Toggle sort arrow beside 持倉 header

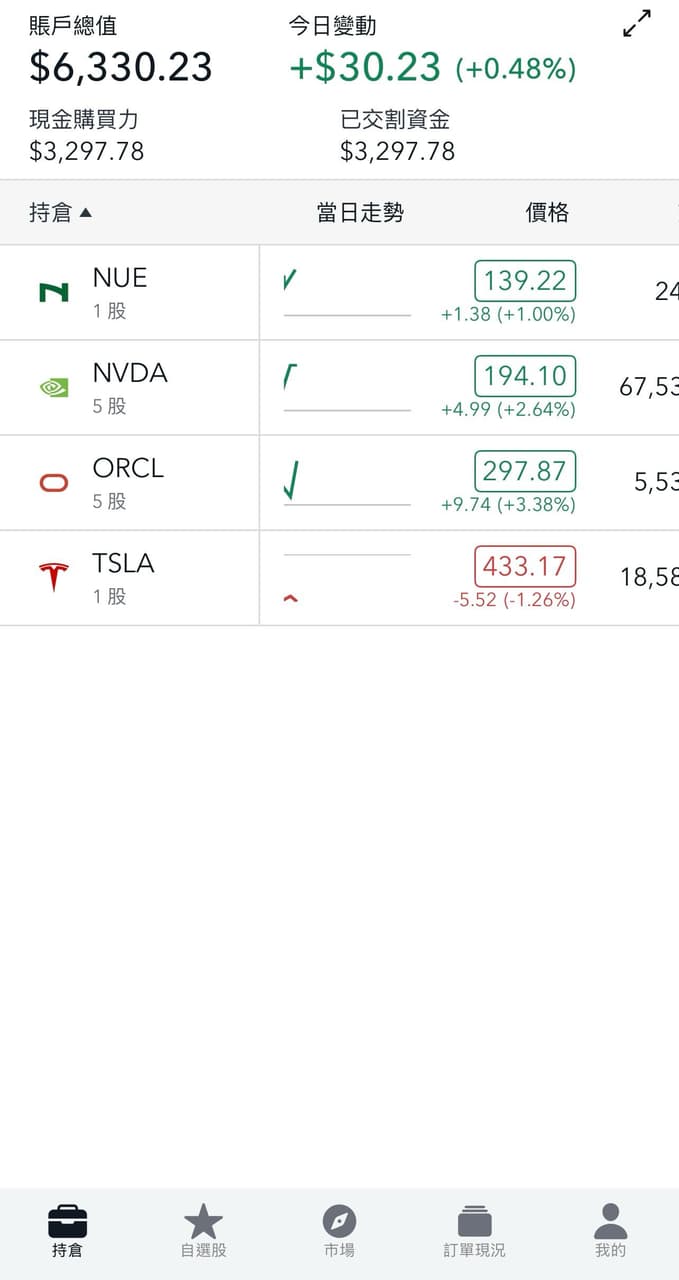(85, 213)
